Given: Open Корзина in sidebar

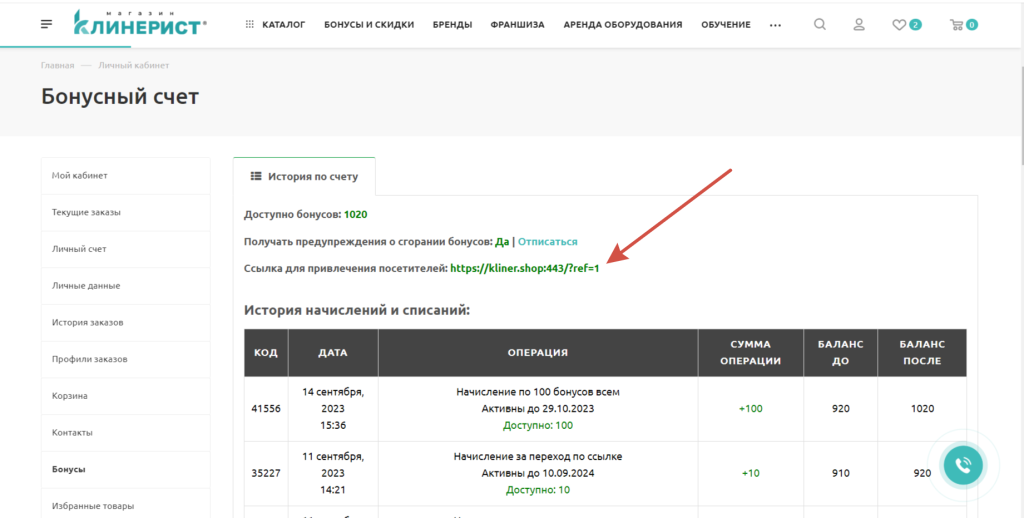Looking at the screenshot, I should point(125,396).
